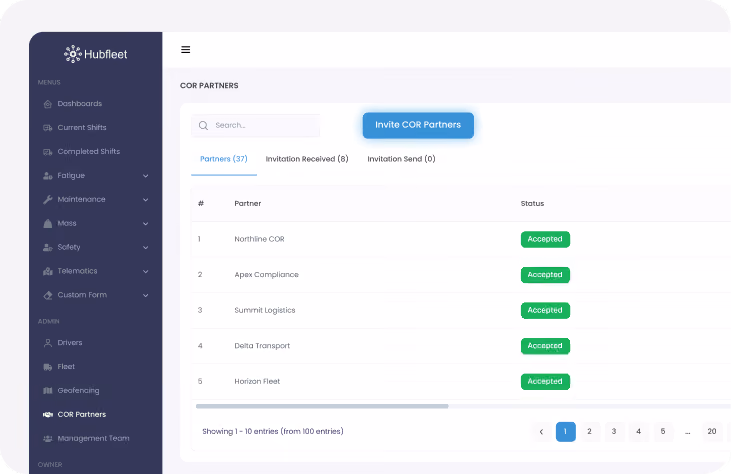Open the Management Team page
Screen dimensions: 731x474
click(x=93, y=438)
